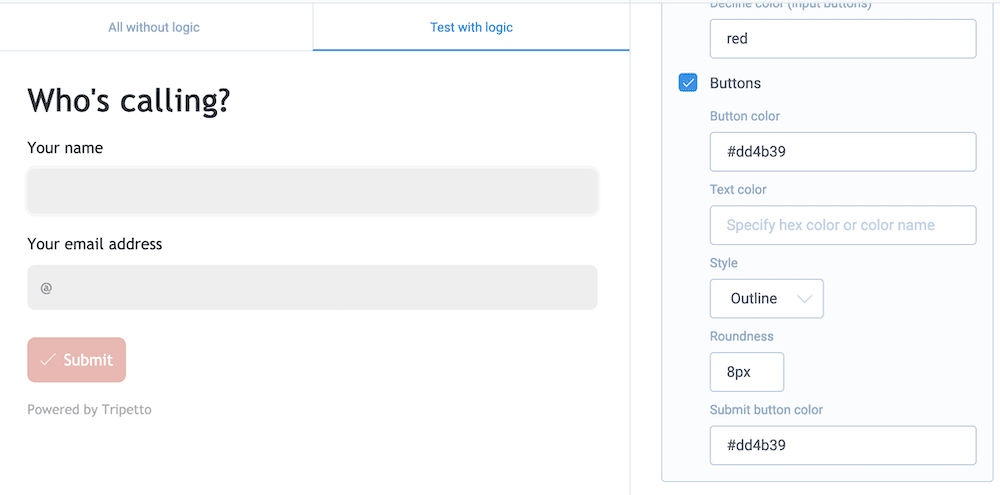
Task: Open the Style dropdown set to Outline
Action: 767,299
